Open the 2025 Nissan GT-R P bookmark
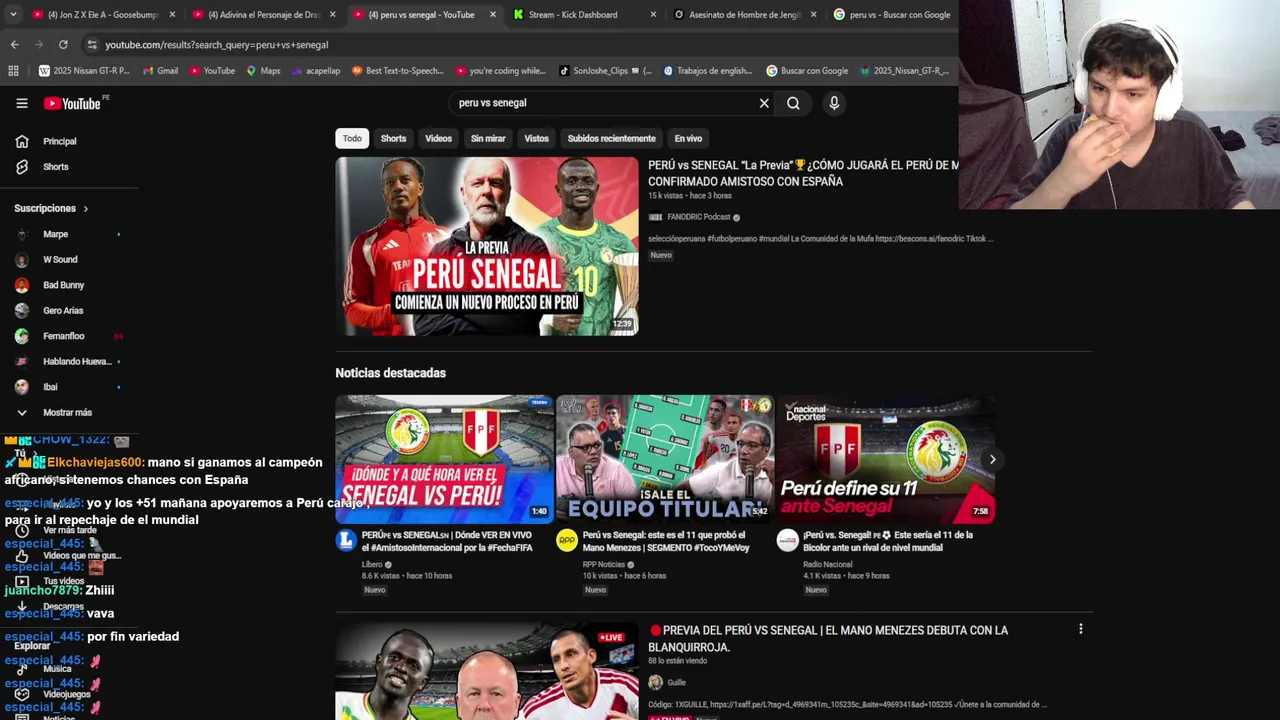This screenshot has height=720, width=1280. pyautogui.click(x=84, y=71)
